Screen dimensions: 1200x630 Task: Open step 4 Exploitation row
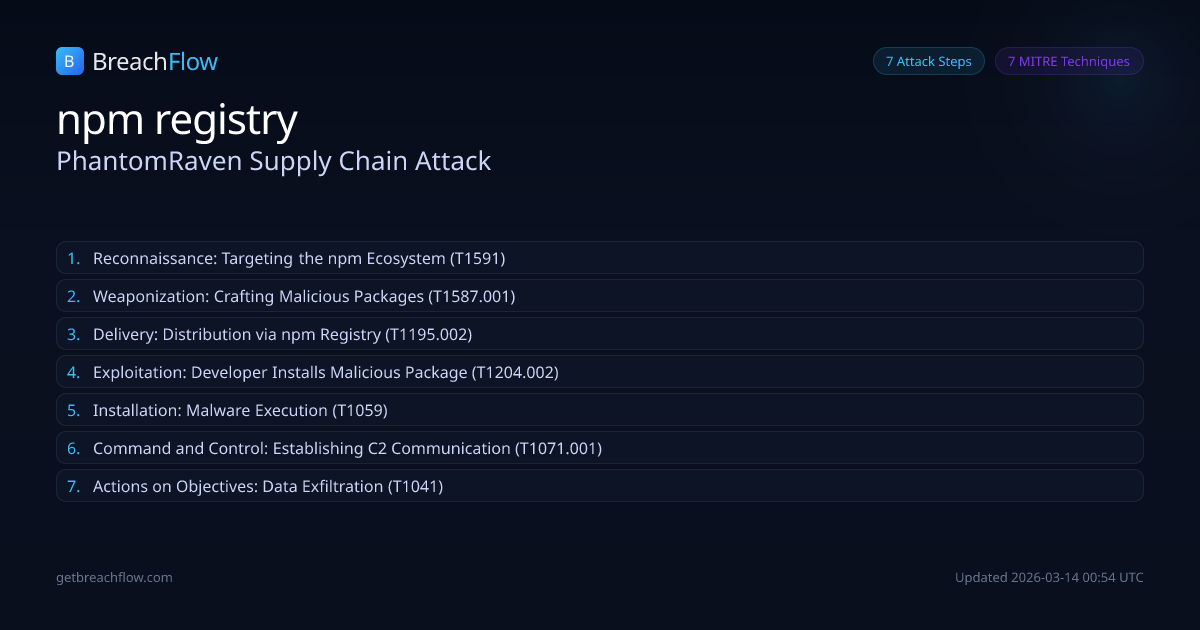(x=599, y=372)
